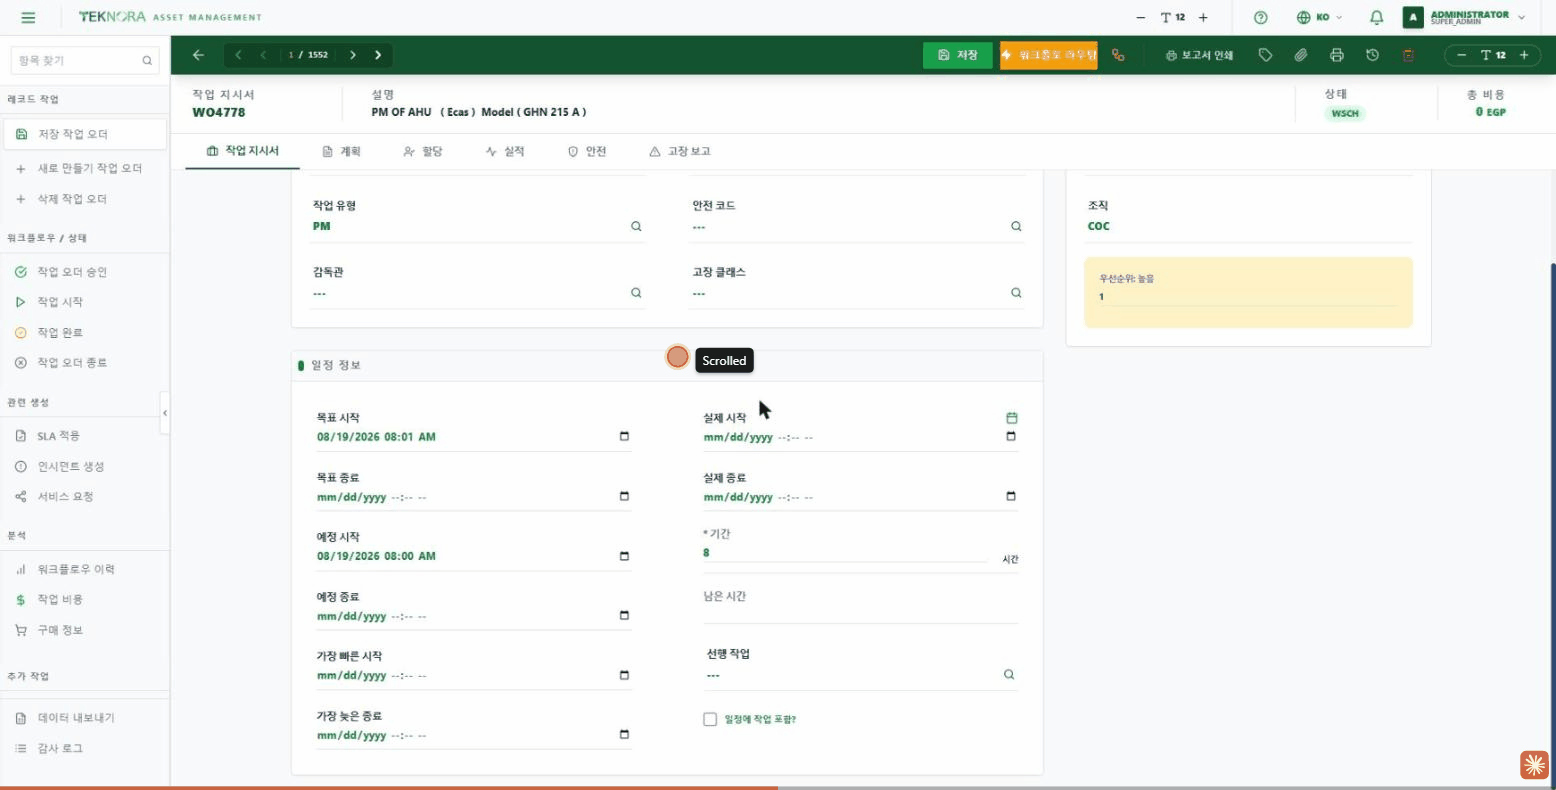Increase the record toolbar font size
This screenshot has height=790, width=1556.
pyautogui.click(x=1524, y=55)
